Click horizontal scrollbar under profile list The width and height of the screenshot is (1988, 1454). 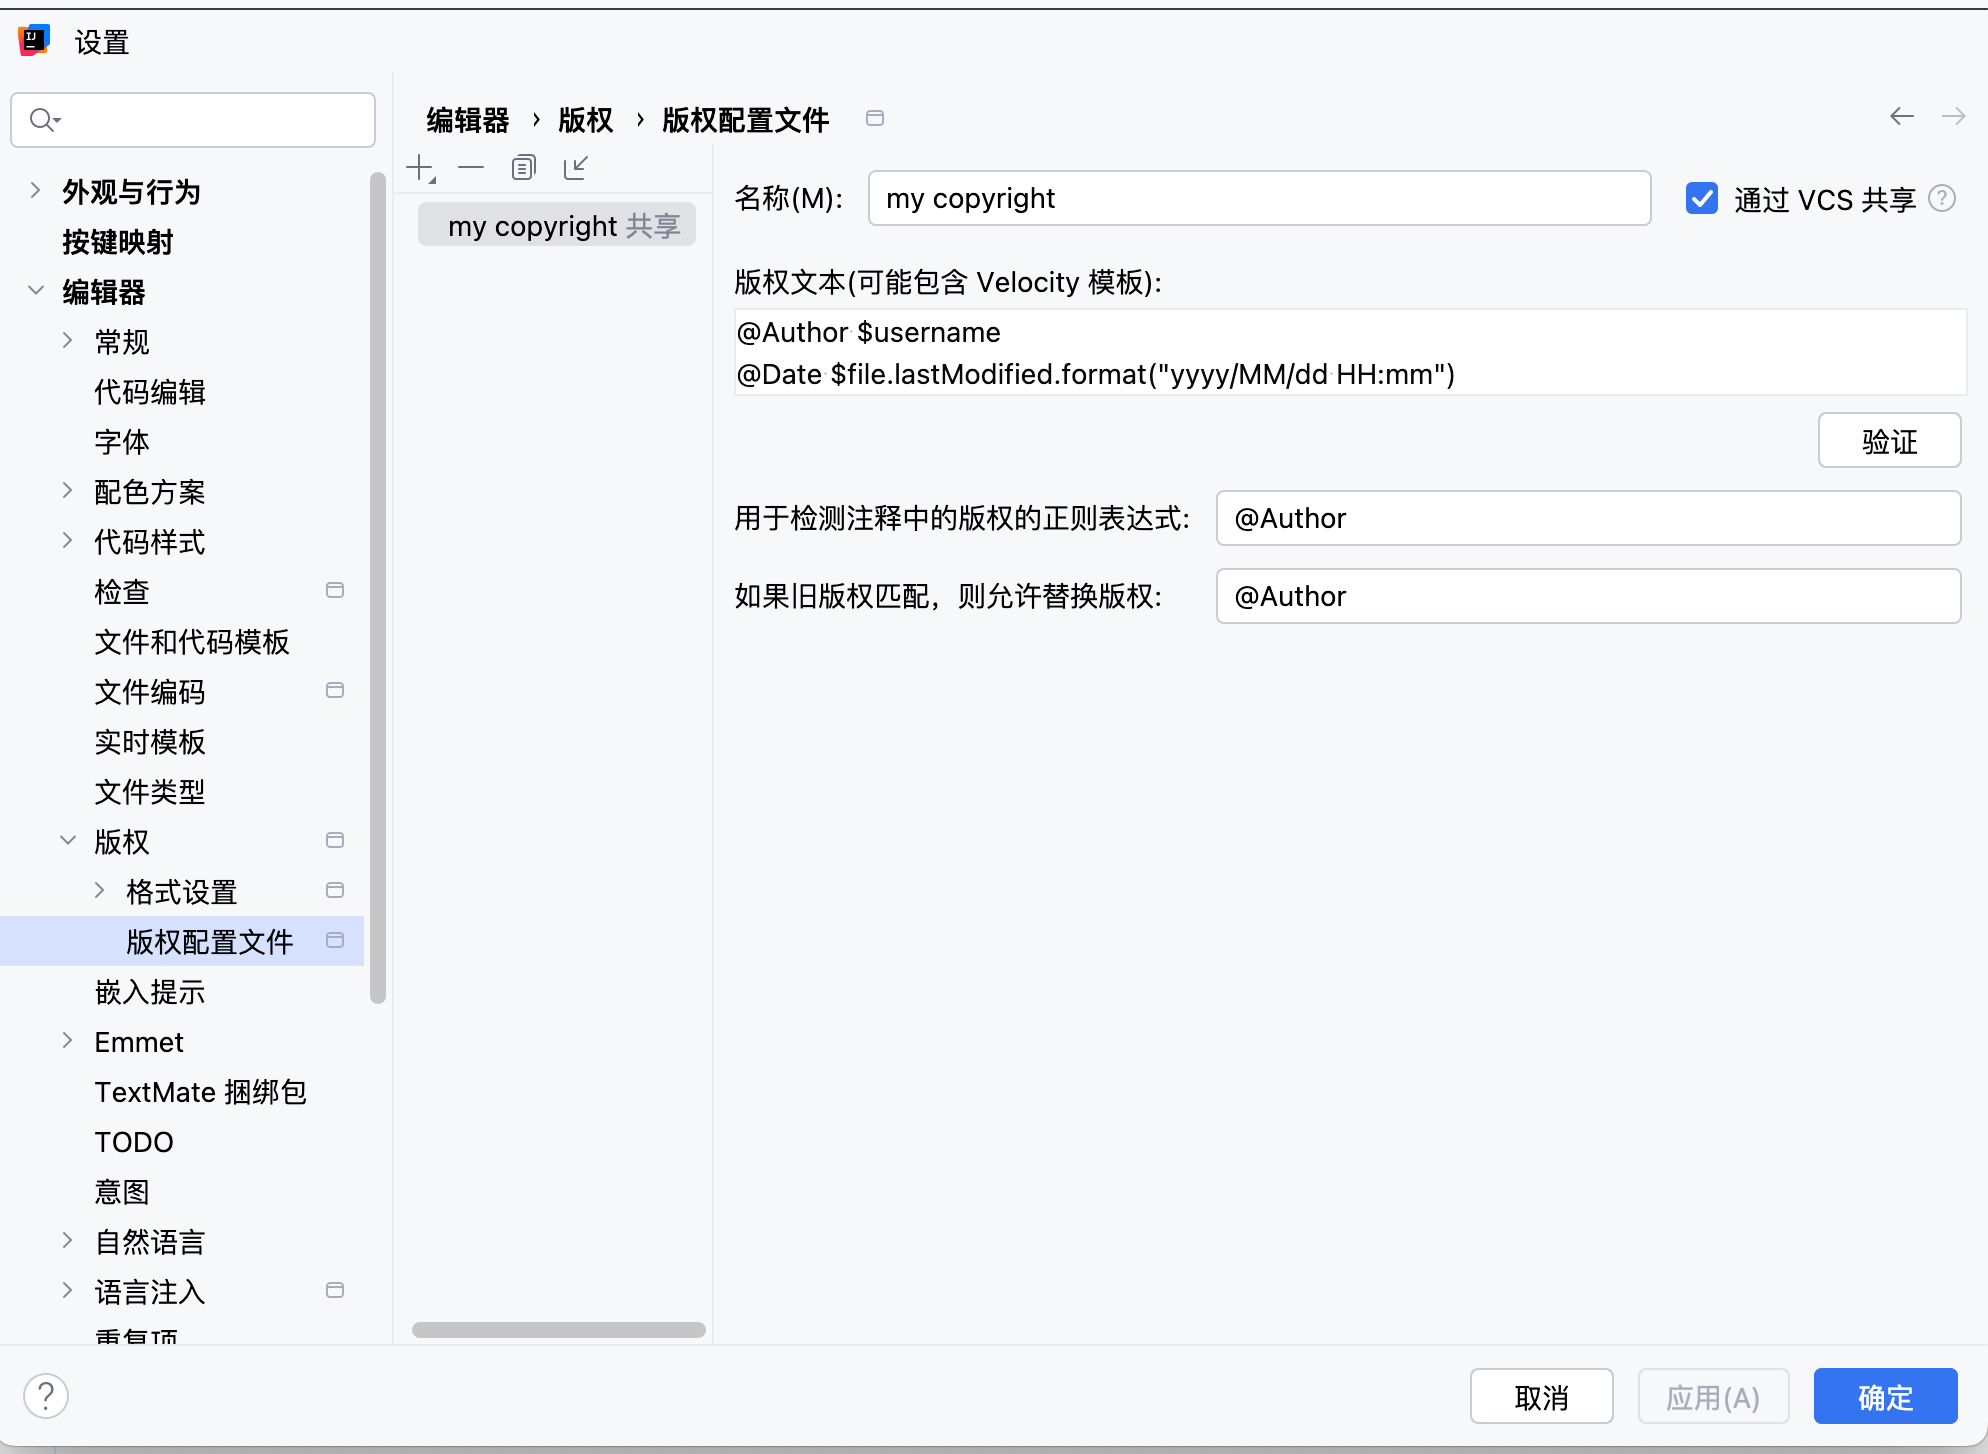click(558, 1330)
